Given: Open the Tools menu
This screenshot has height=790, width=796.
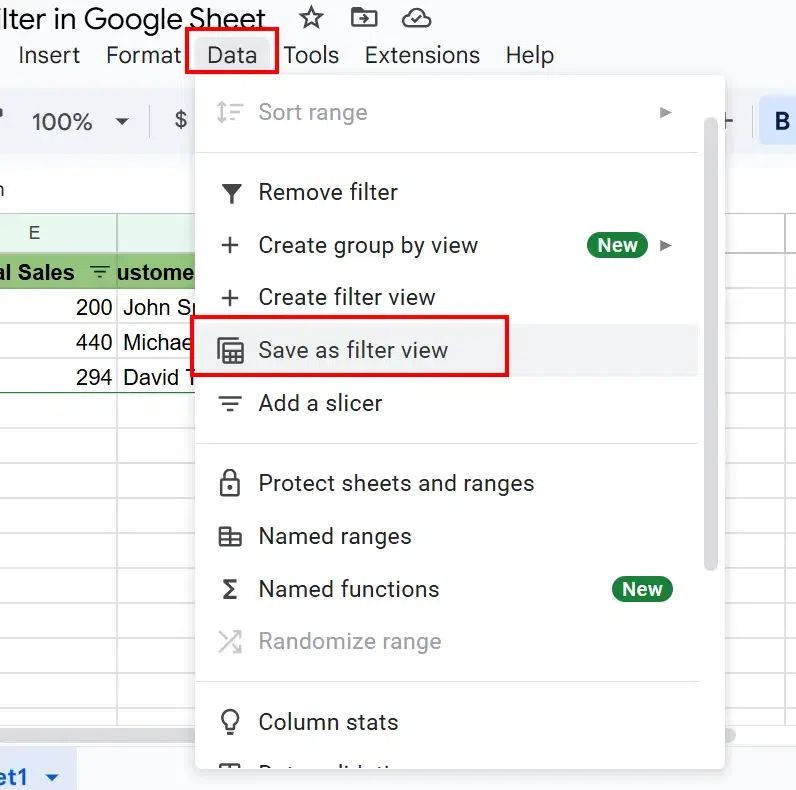Looking at the screenshot, I should pos(311,55).
